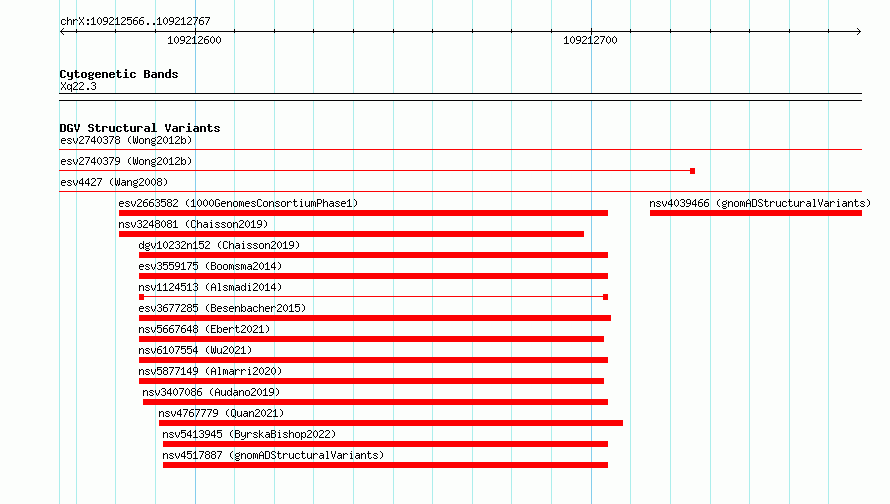
Task: Click the end marker of esv2740379
Action: [692, 171]
